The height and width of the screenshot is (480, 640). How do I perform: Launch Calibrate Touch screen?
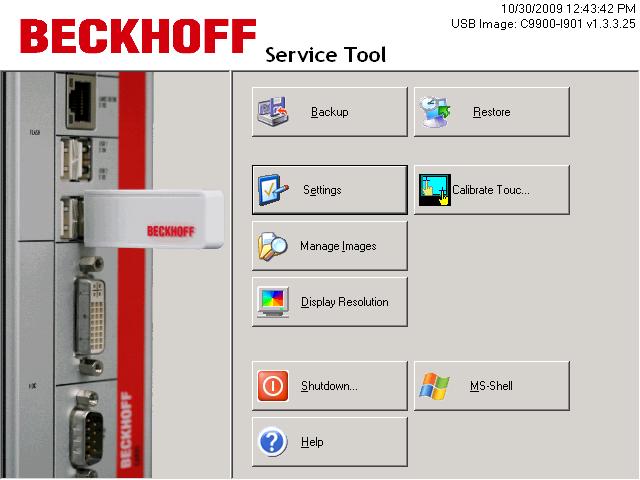(491, 190)
